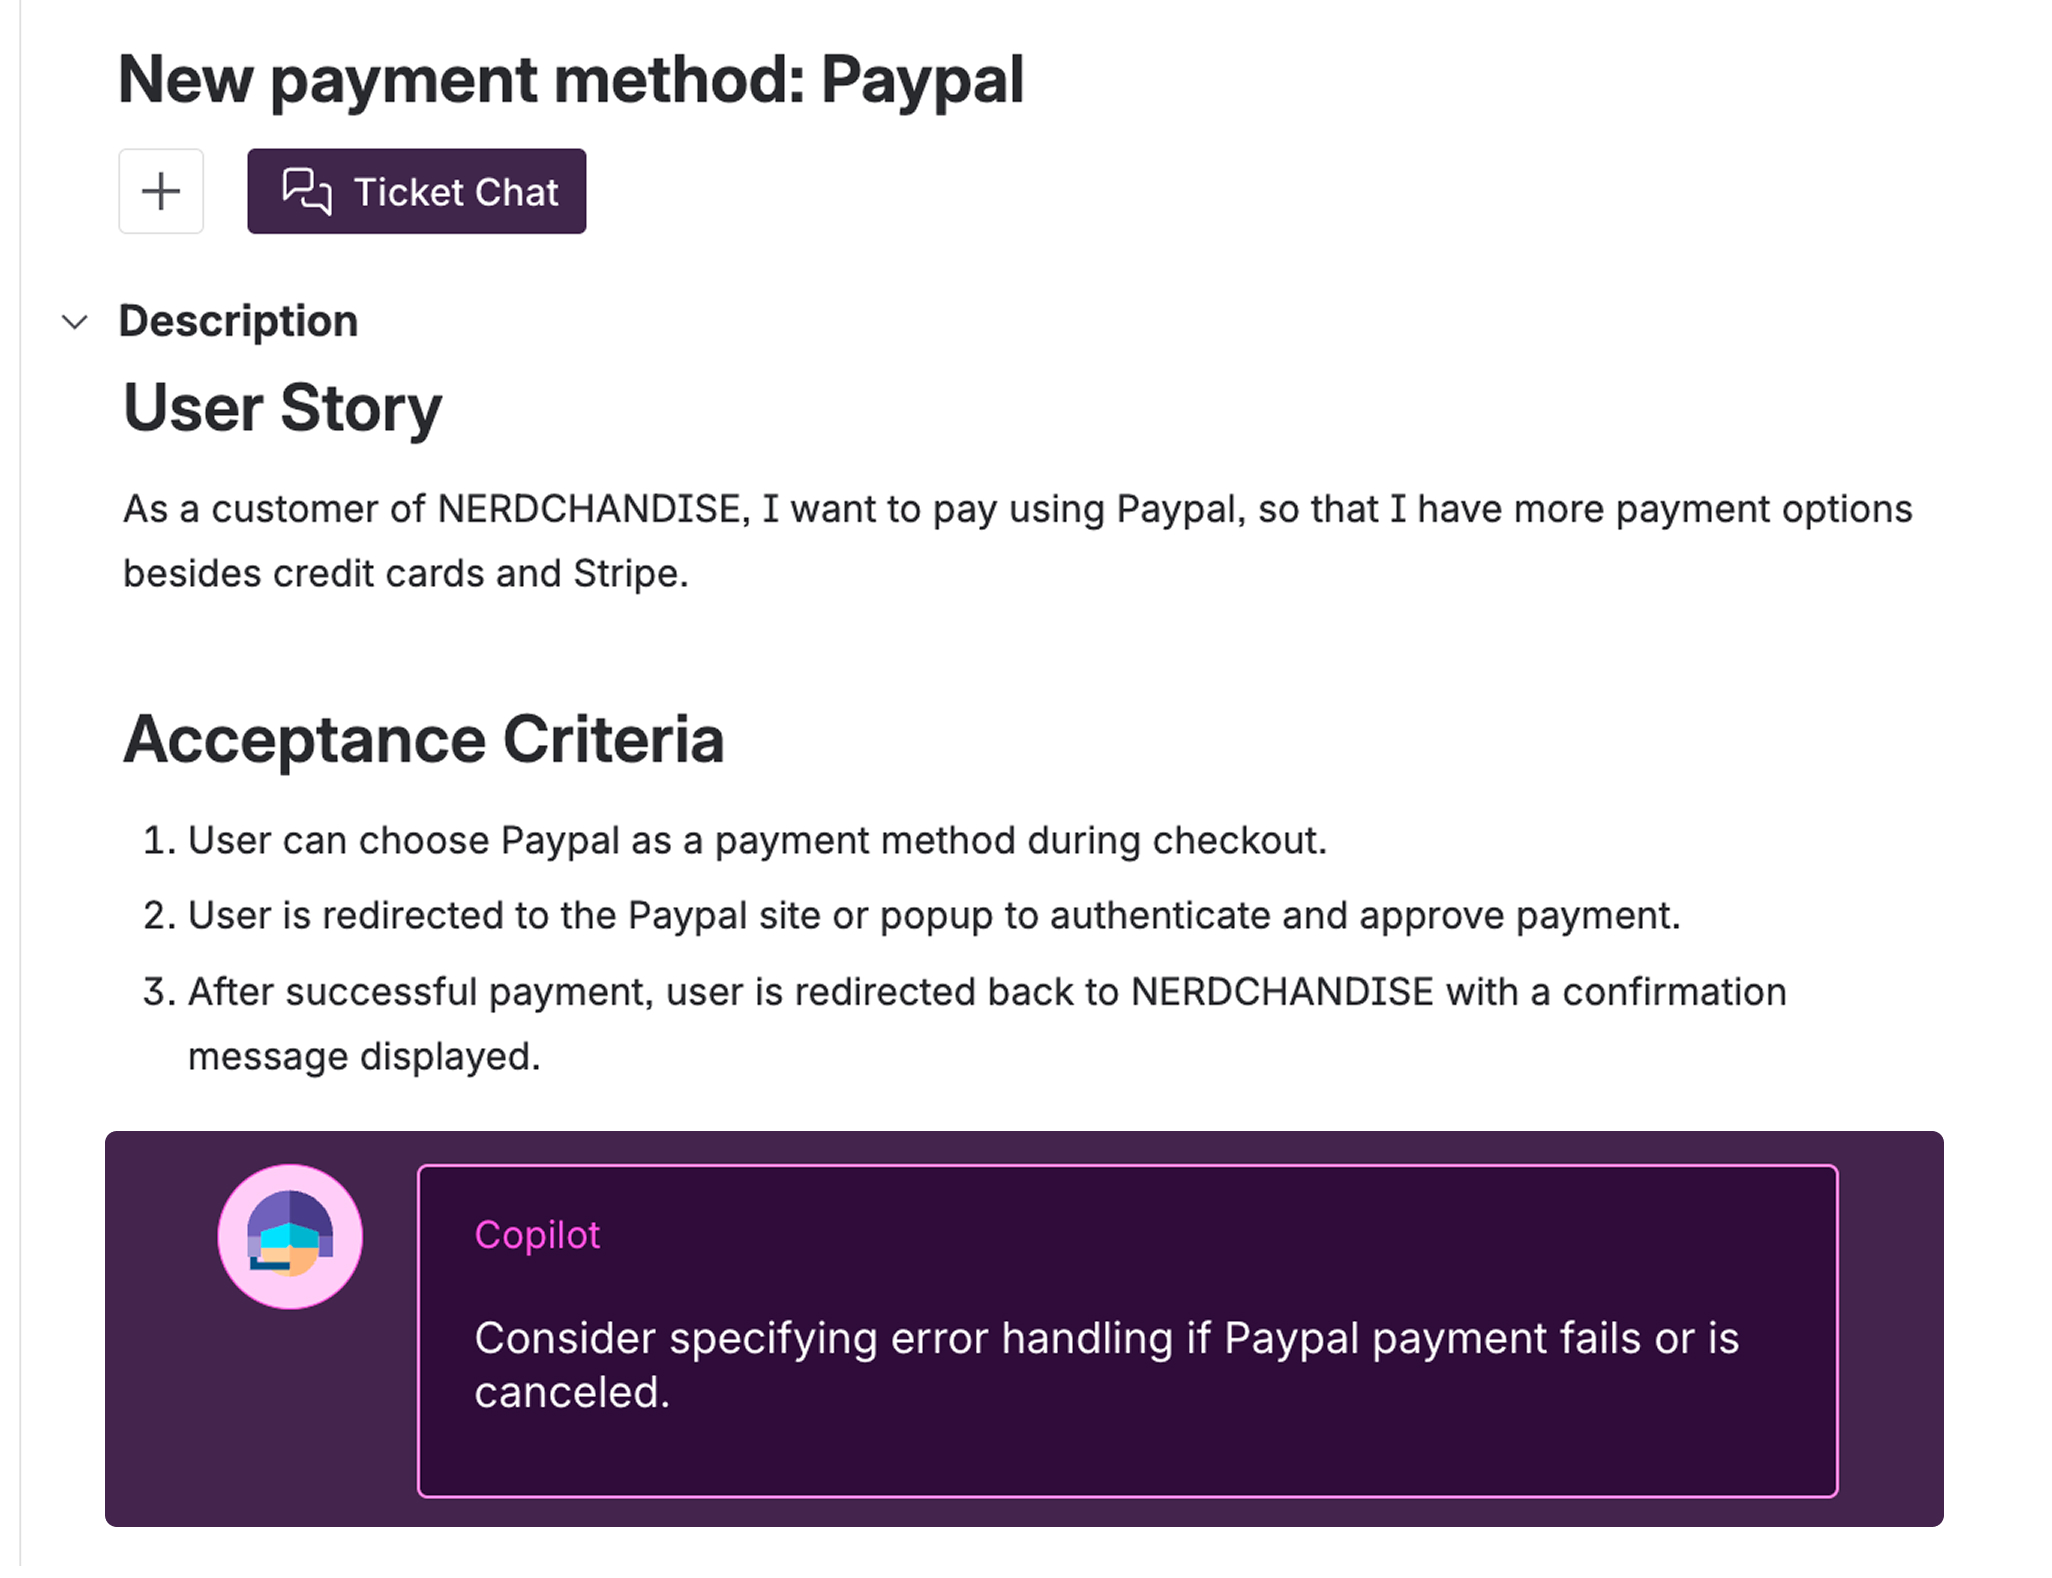Screen dimensions: 2052x1578
Task: Click the "message displayed." continuation line
Action: [x=364, y=1057]
